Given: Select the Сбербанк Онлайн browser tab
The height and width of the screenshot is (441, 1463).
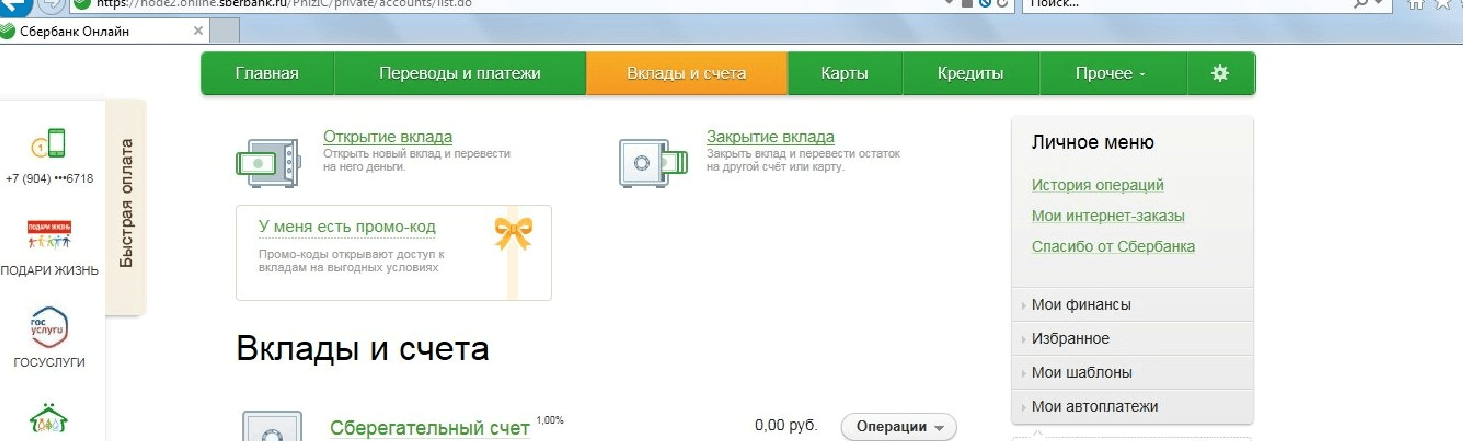Looking at the screenshot, I should tap(104, 31).
